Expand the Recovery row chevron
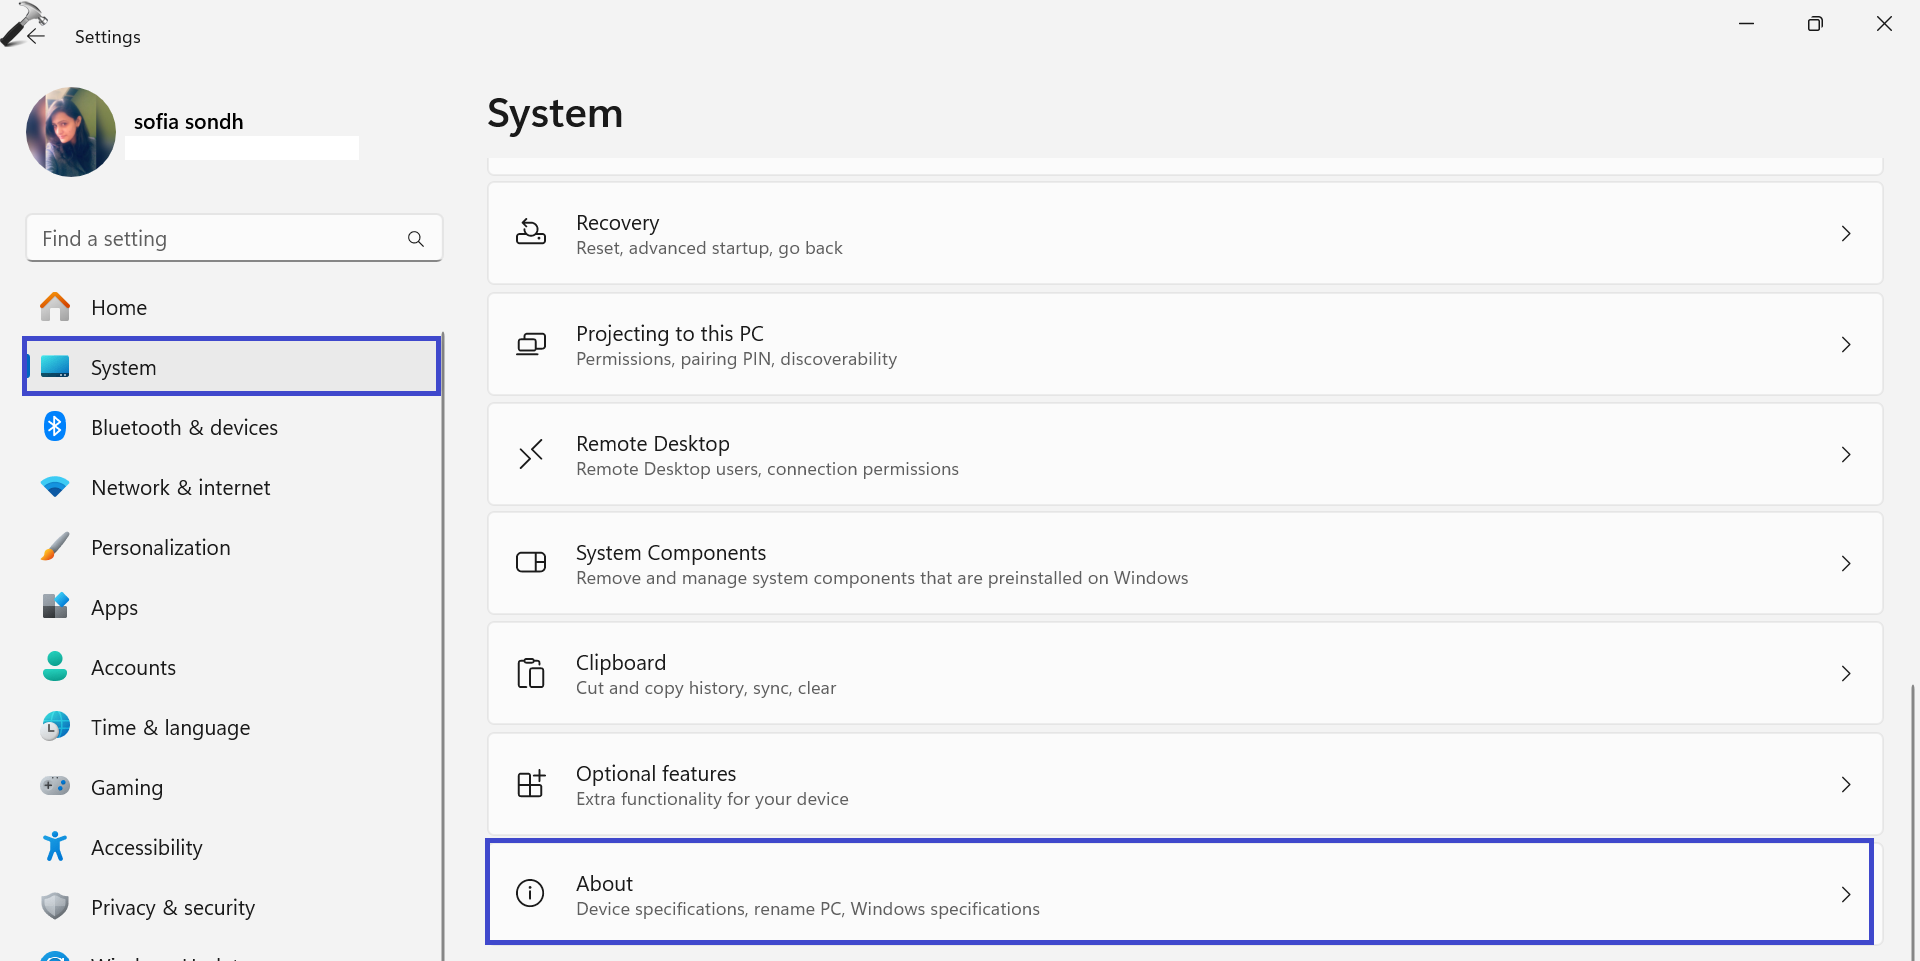 [1846, 233]
